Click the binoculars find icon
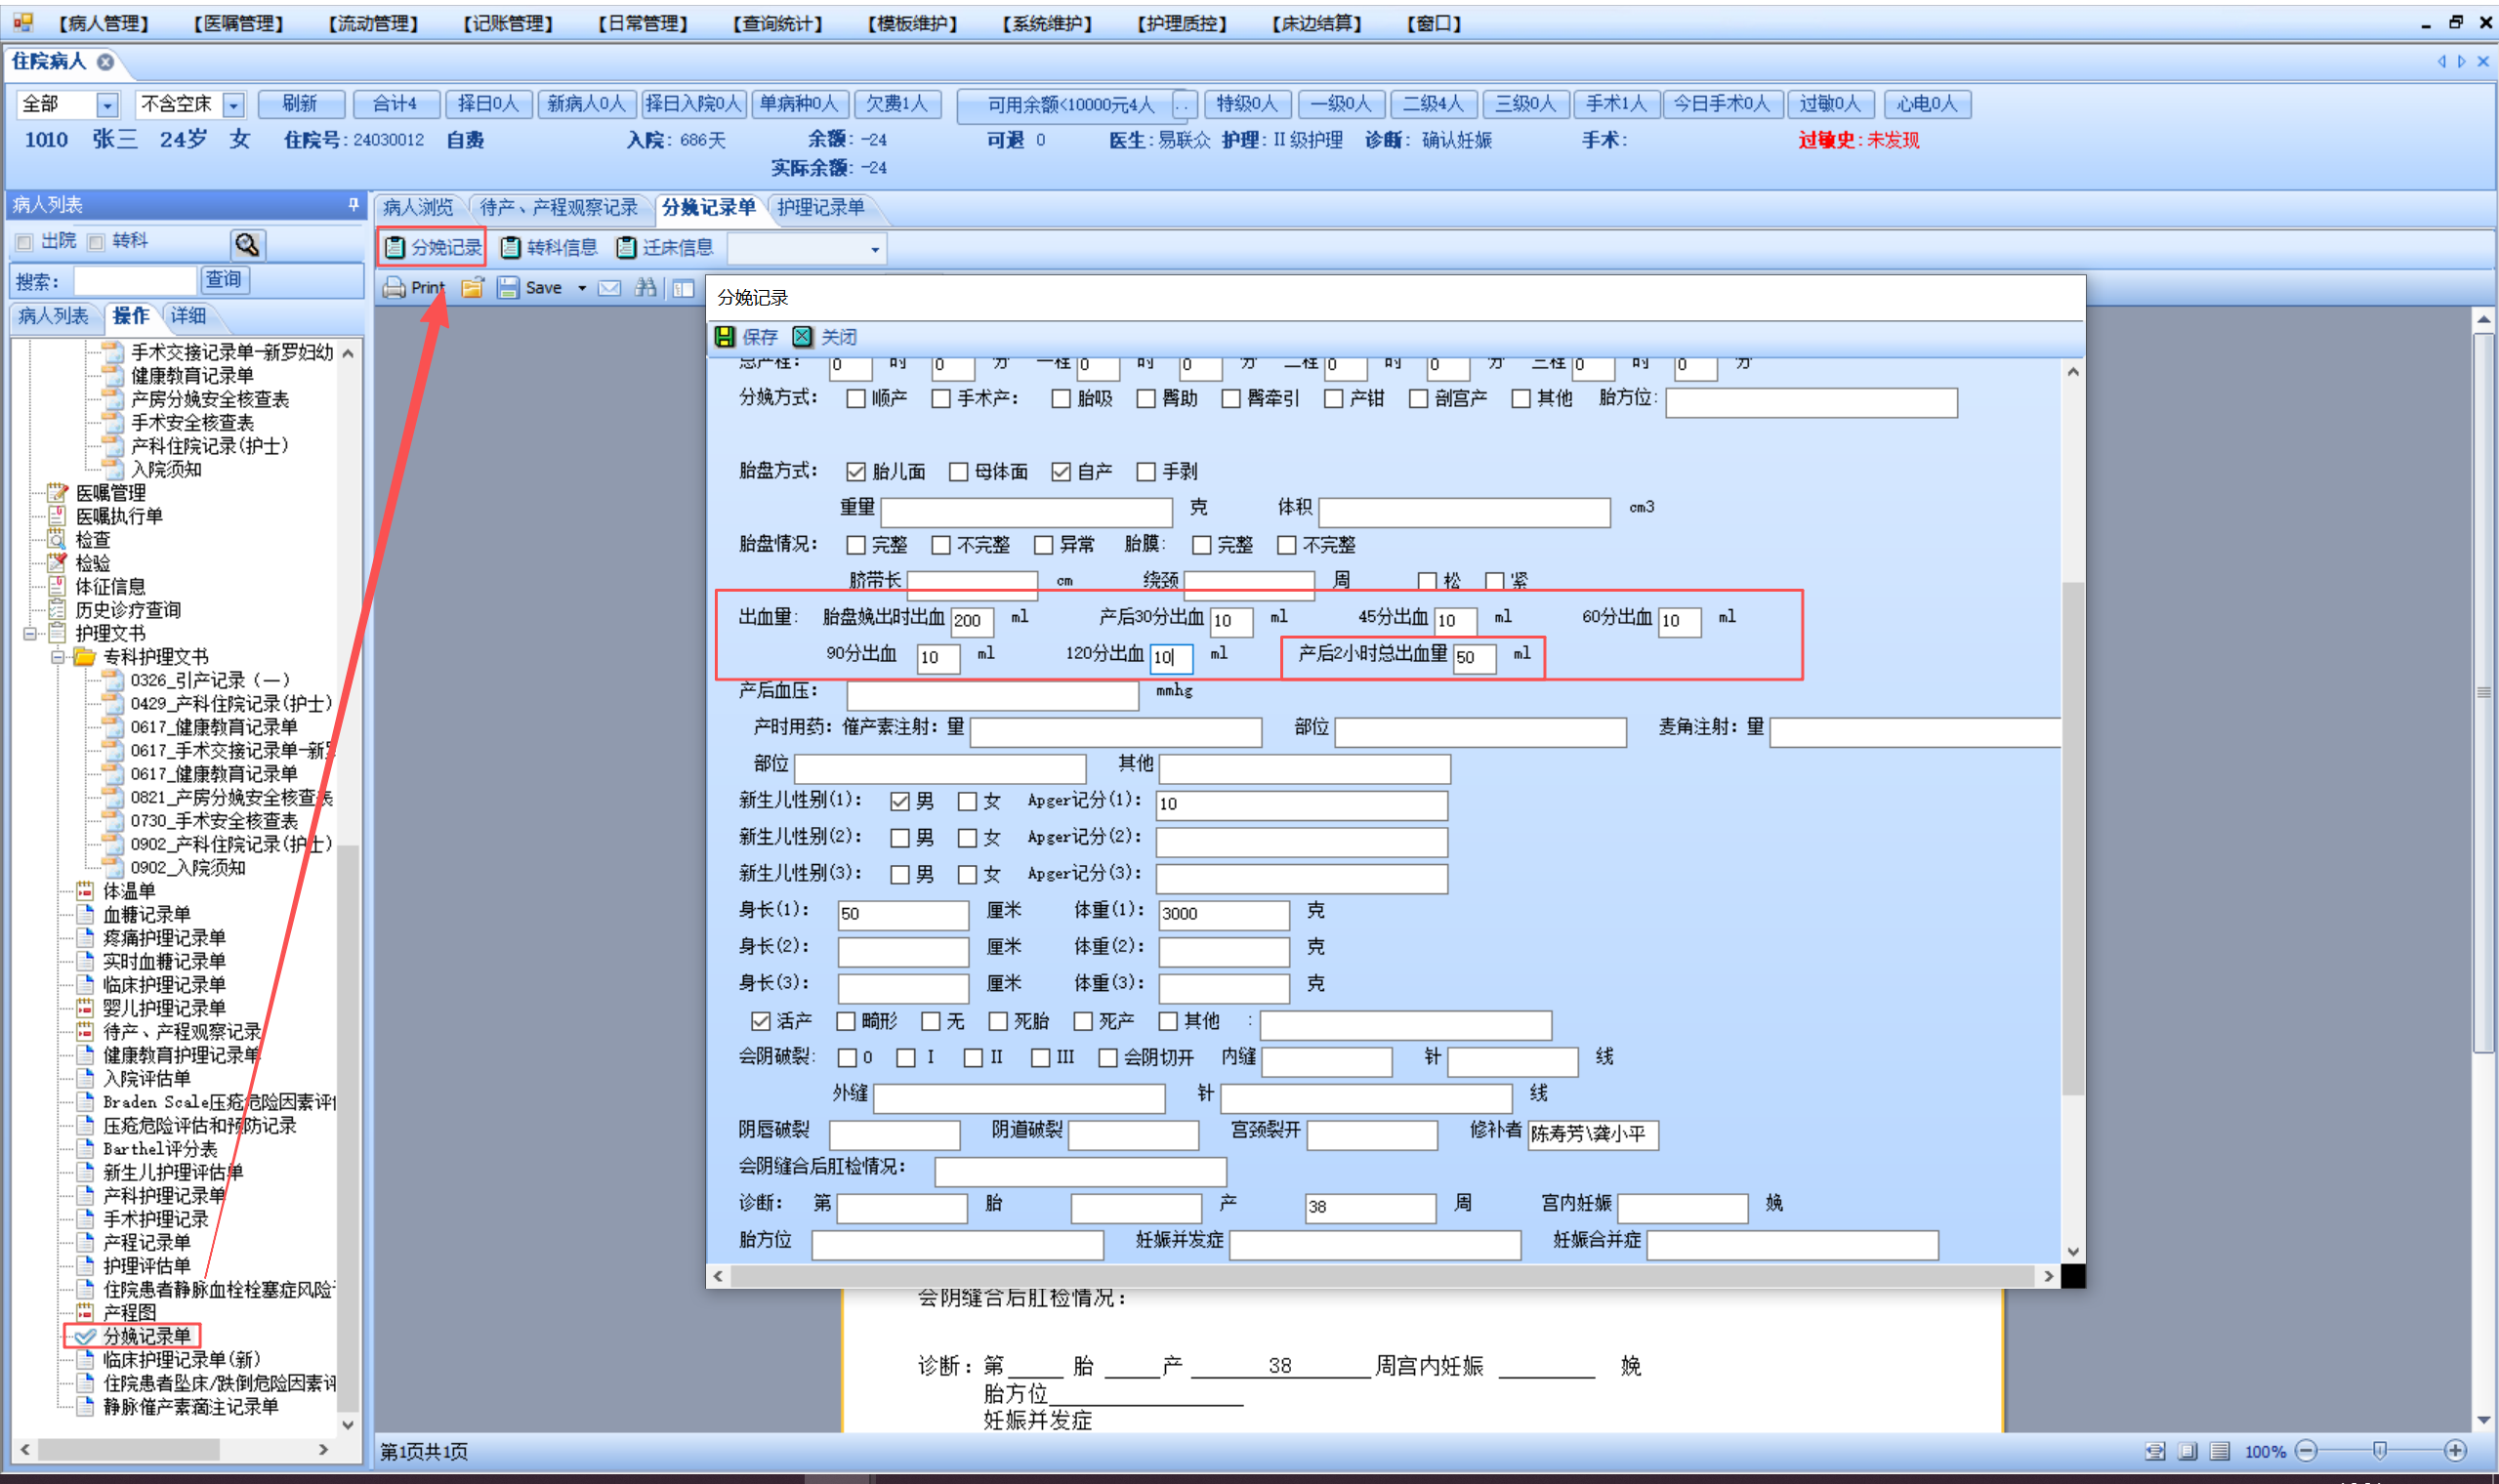The width and height of the screenshot is (2499, 1484). (x=646, y=288)
